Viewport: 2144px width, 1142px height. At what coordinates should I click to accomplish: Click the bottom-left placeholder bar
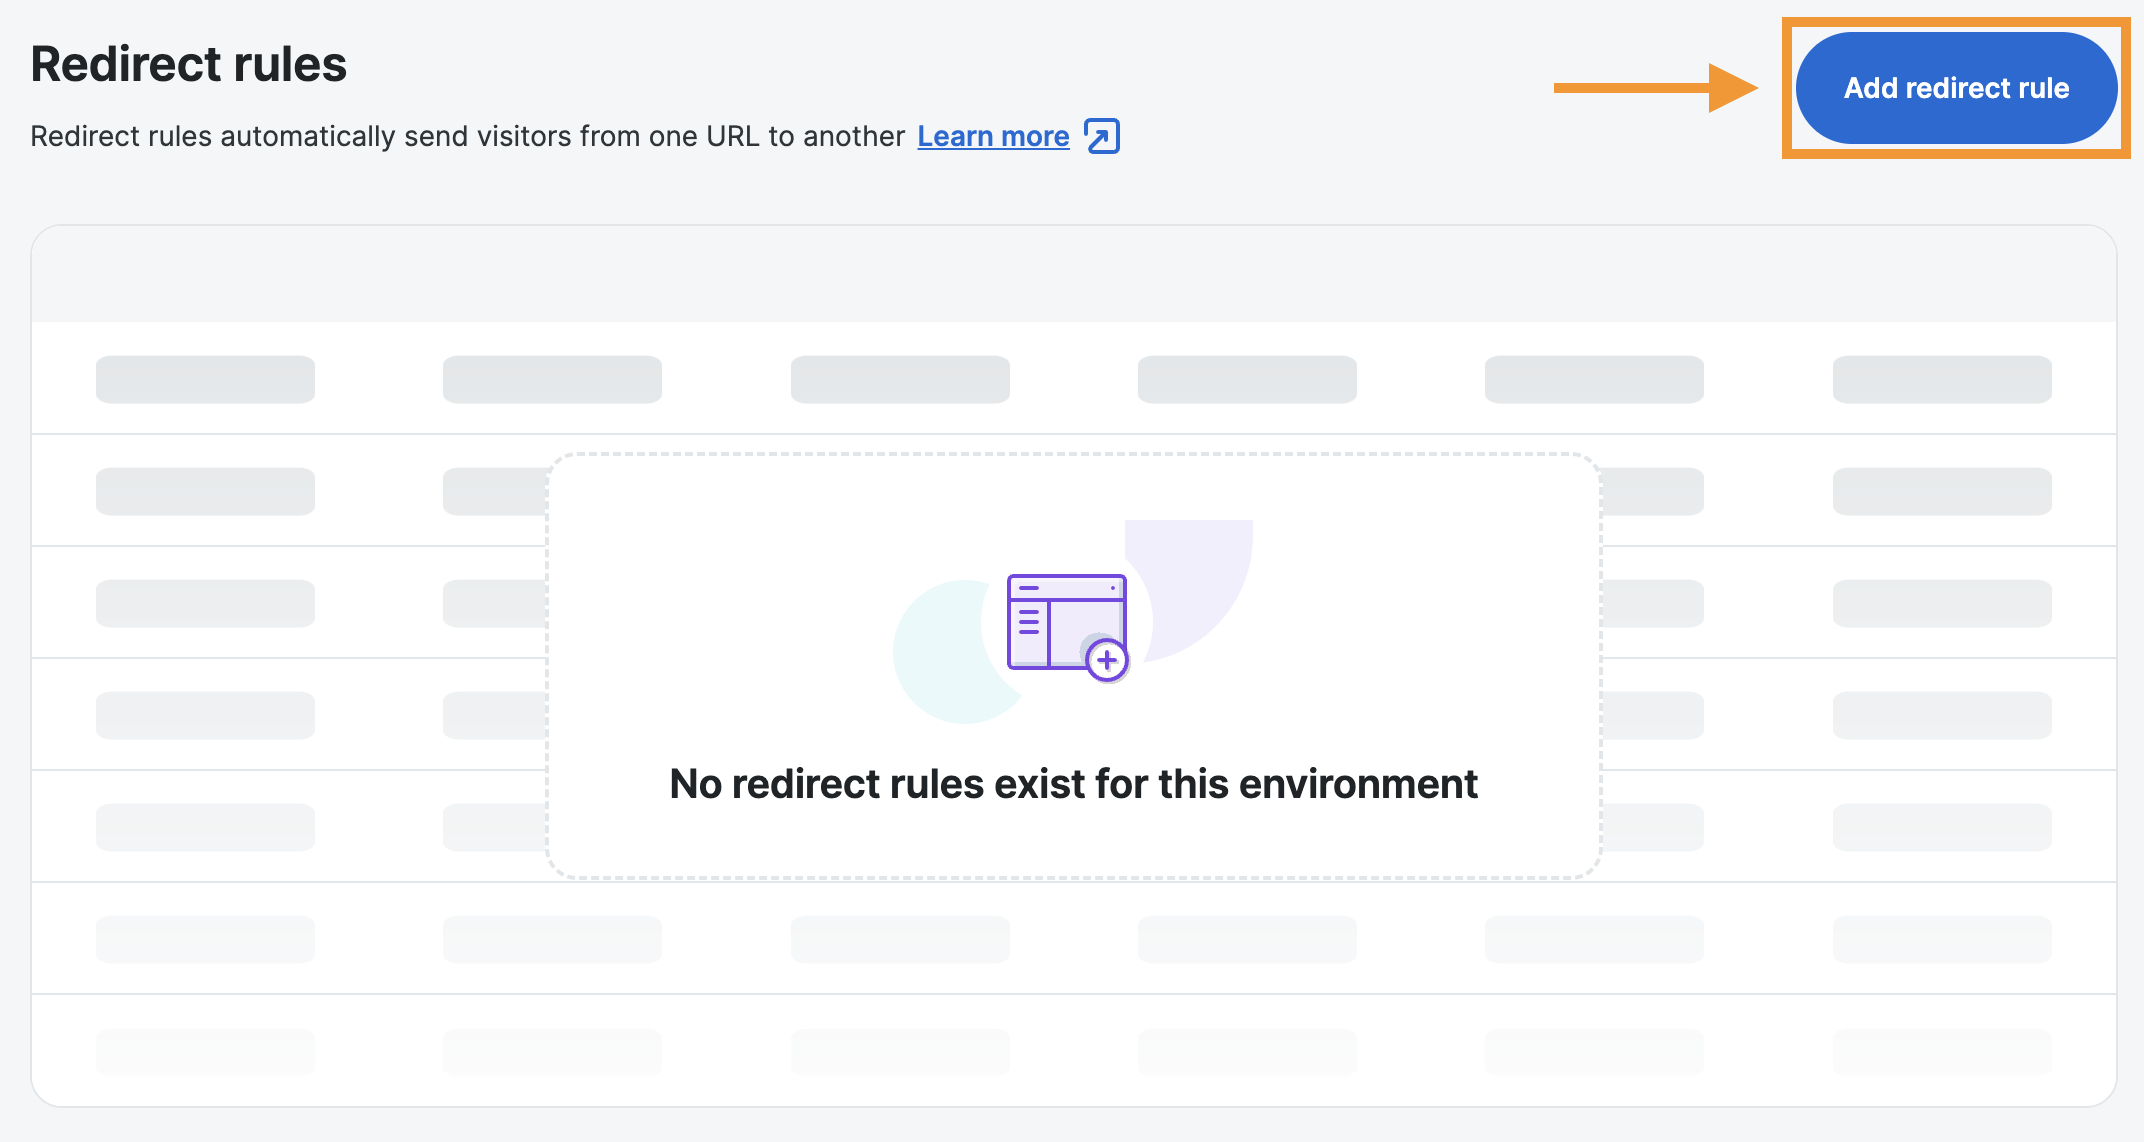pos(204,1051)
